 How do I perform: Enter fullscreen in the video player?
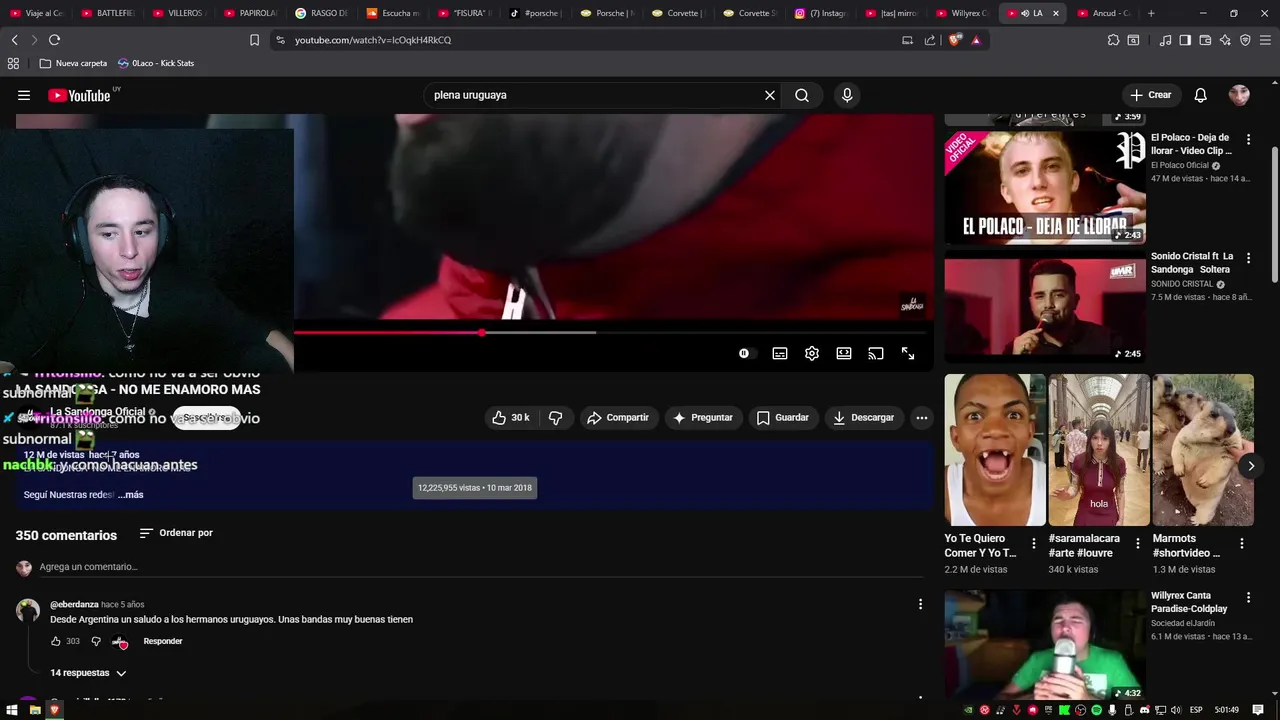click(908, 353)
